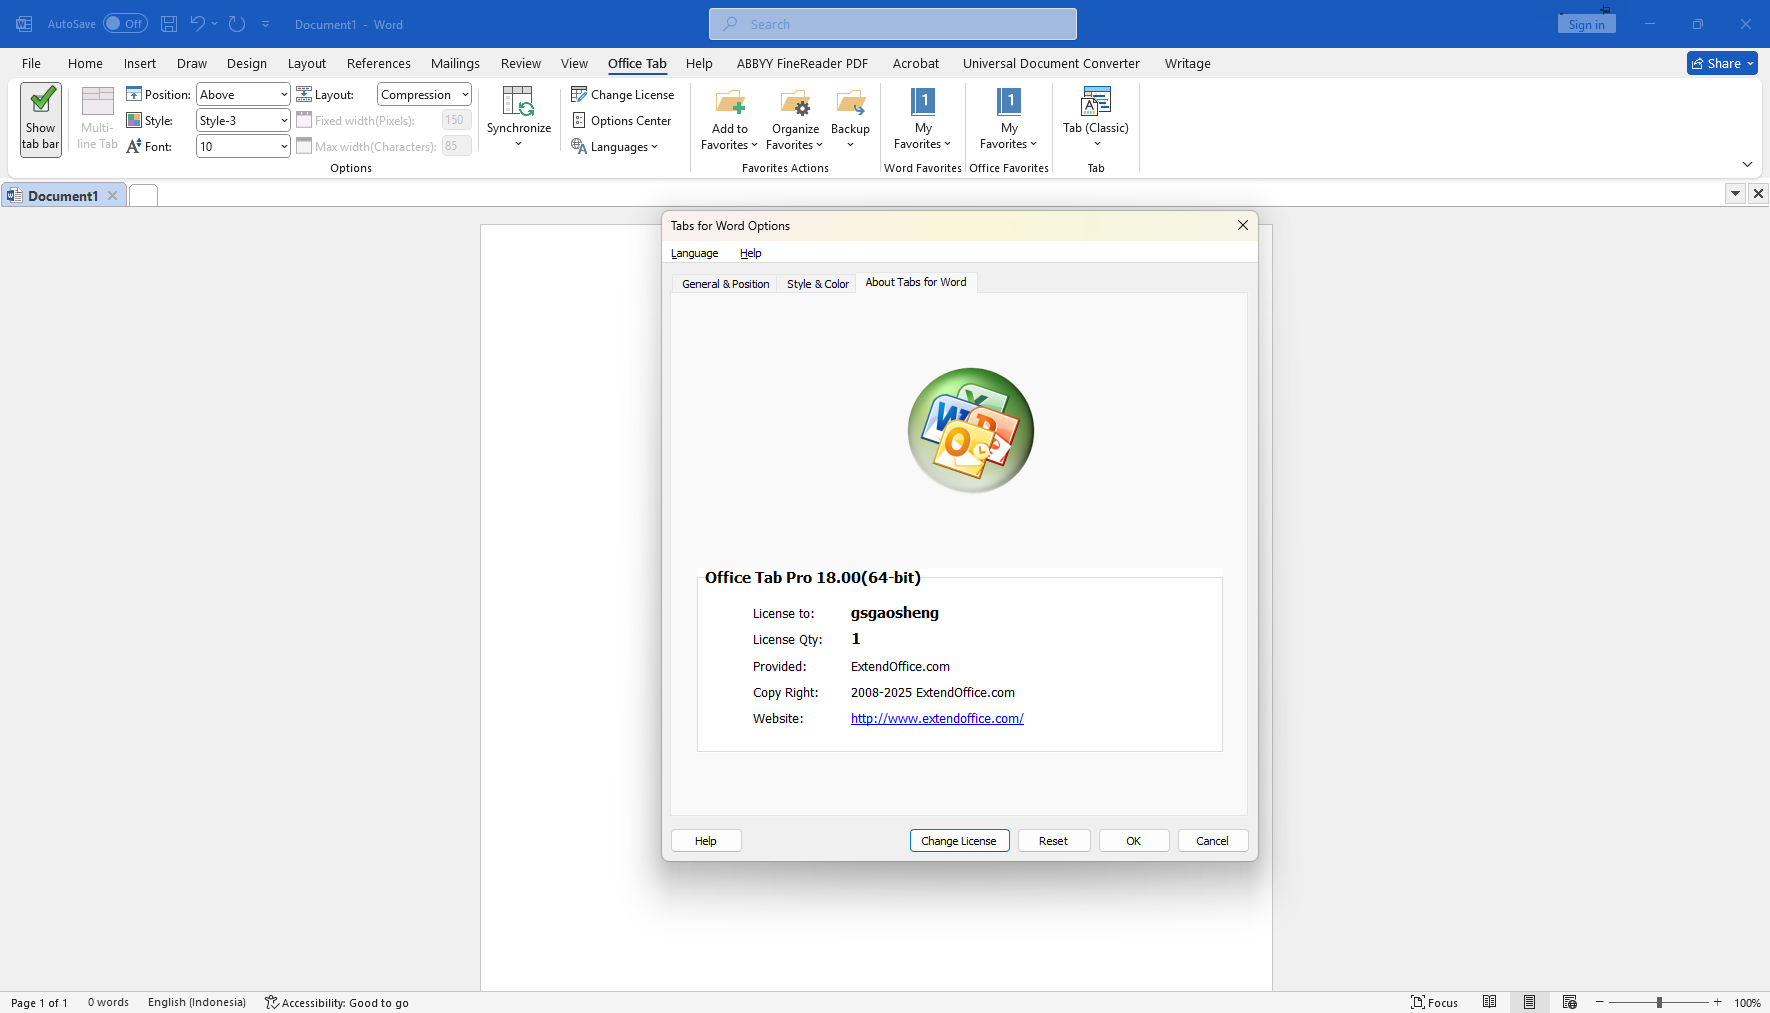Open the References ribbon tab
Viewport: 1770px width, 1013px height.
pos(378,64)
